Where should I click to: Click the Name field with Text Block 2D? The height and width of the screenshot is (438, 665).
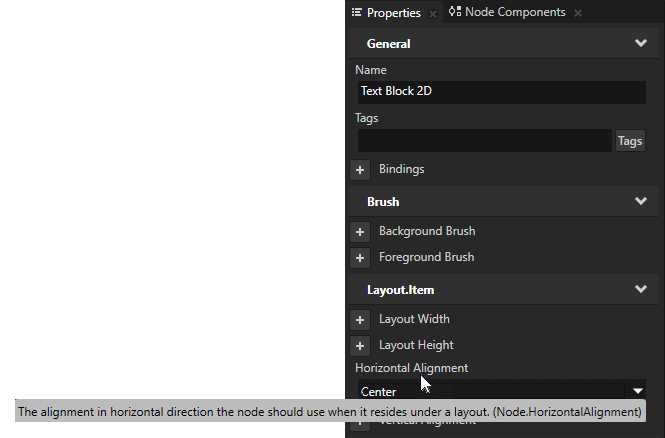[501, 92]
